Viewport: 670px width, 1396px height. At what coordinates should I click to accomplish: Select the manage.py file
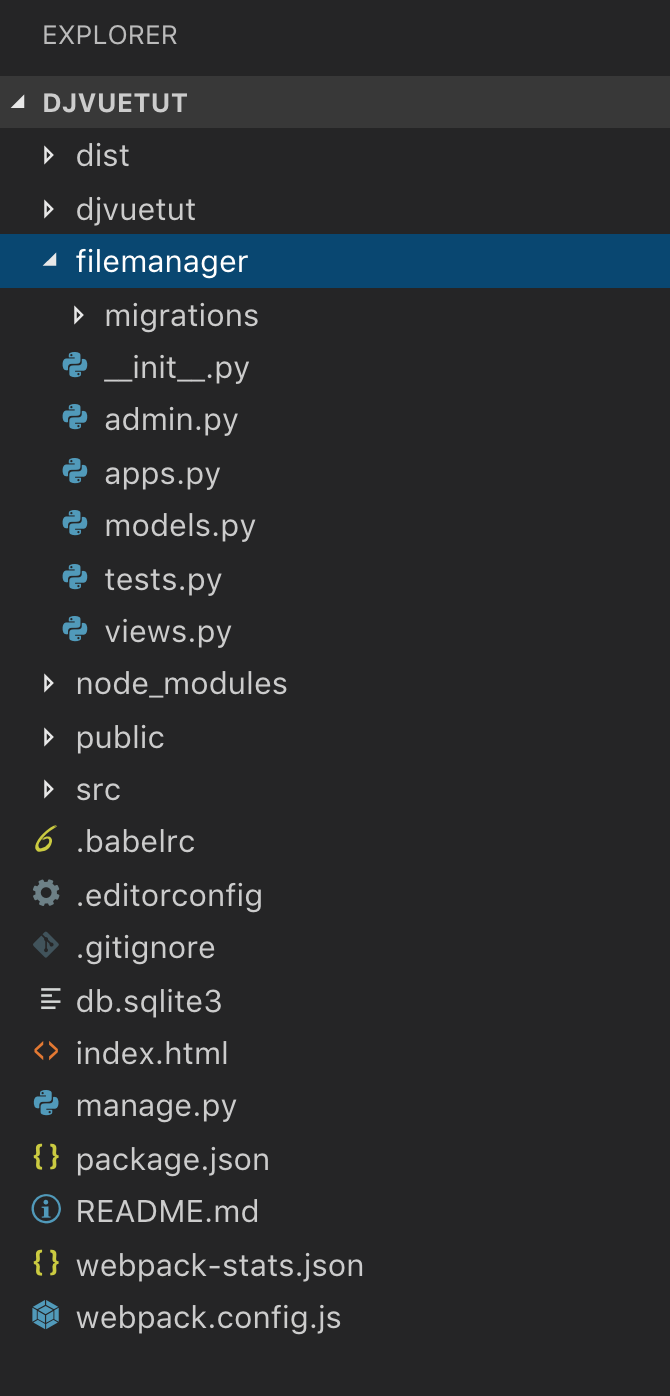[335, 1106]
